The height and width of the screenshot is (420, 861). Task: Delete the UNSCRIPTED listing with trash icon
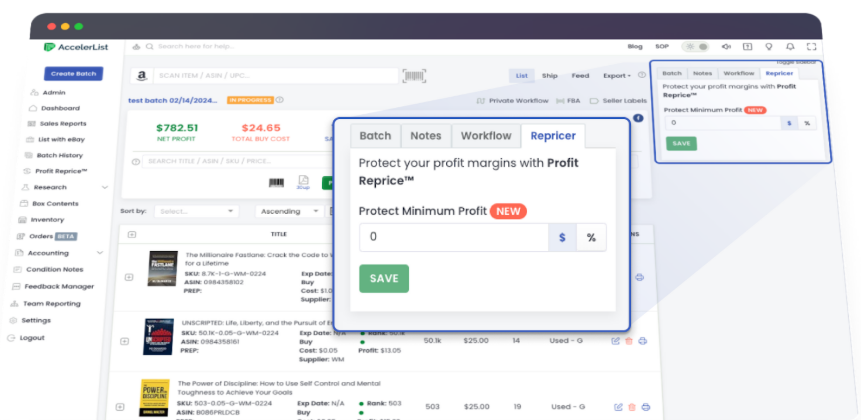click(629, 341)
